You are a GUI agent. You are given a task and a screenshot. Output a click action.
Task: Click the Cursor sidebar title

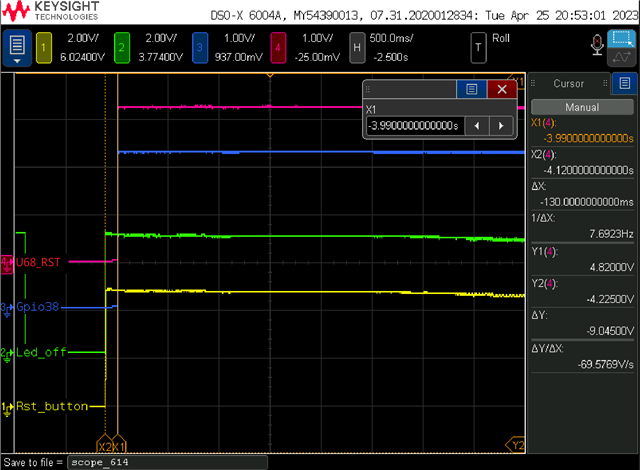point(569,84)
